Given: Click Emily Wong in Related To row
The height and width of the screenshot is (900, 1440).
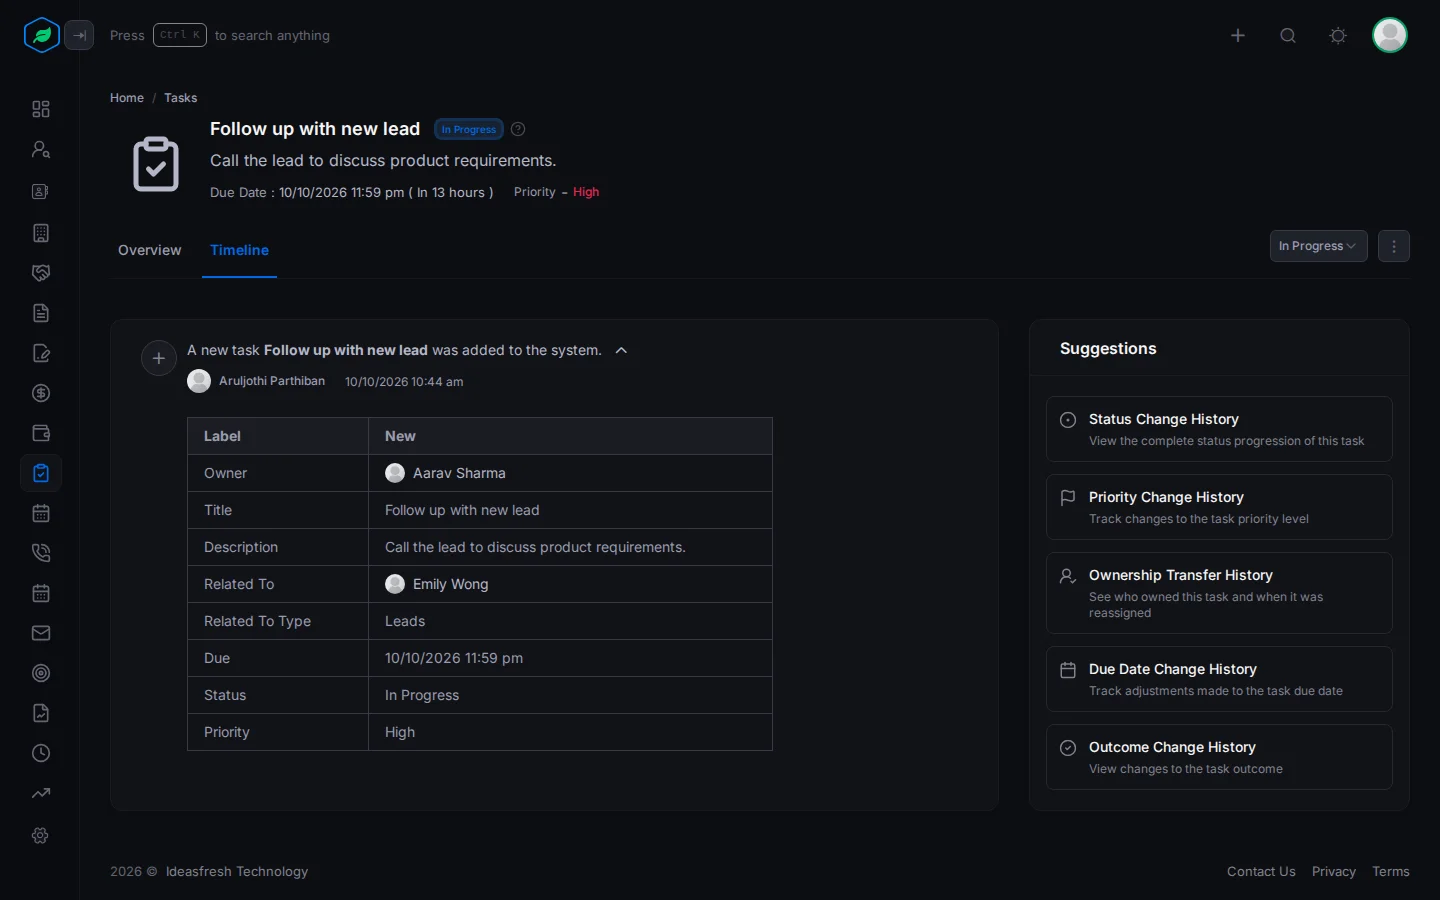Looking at the screenshot, I should pos(450,584).
